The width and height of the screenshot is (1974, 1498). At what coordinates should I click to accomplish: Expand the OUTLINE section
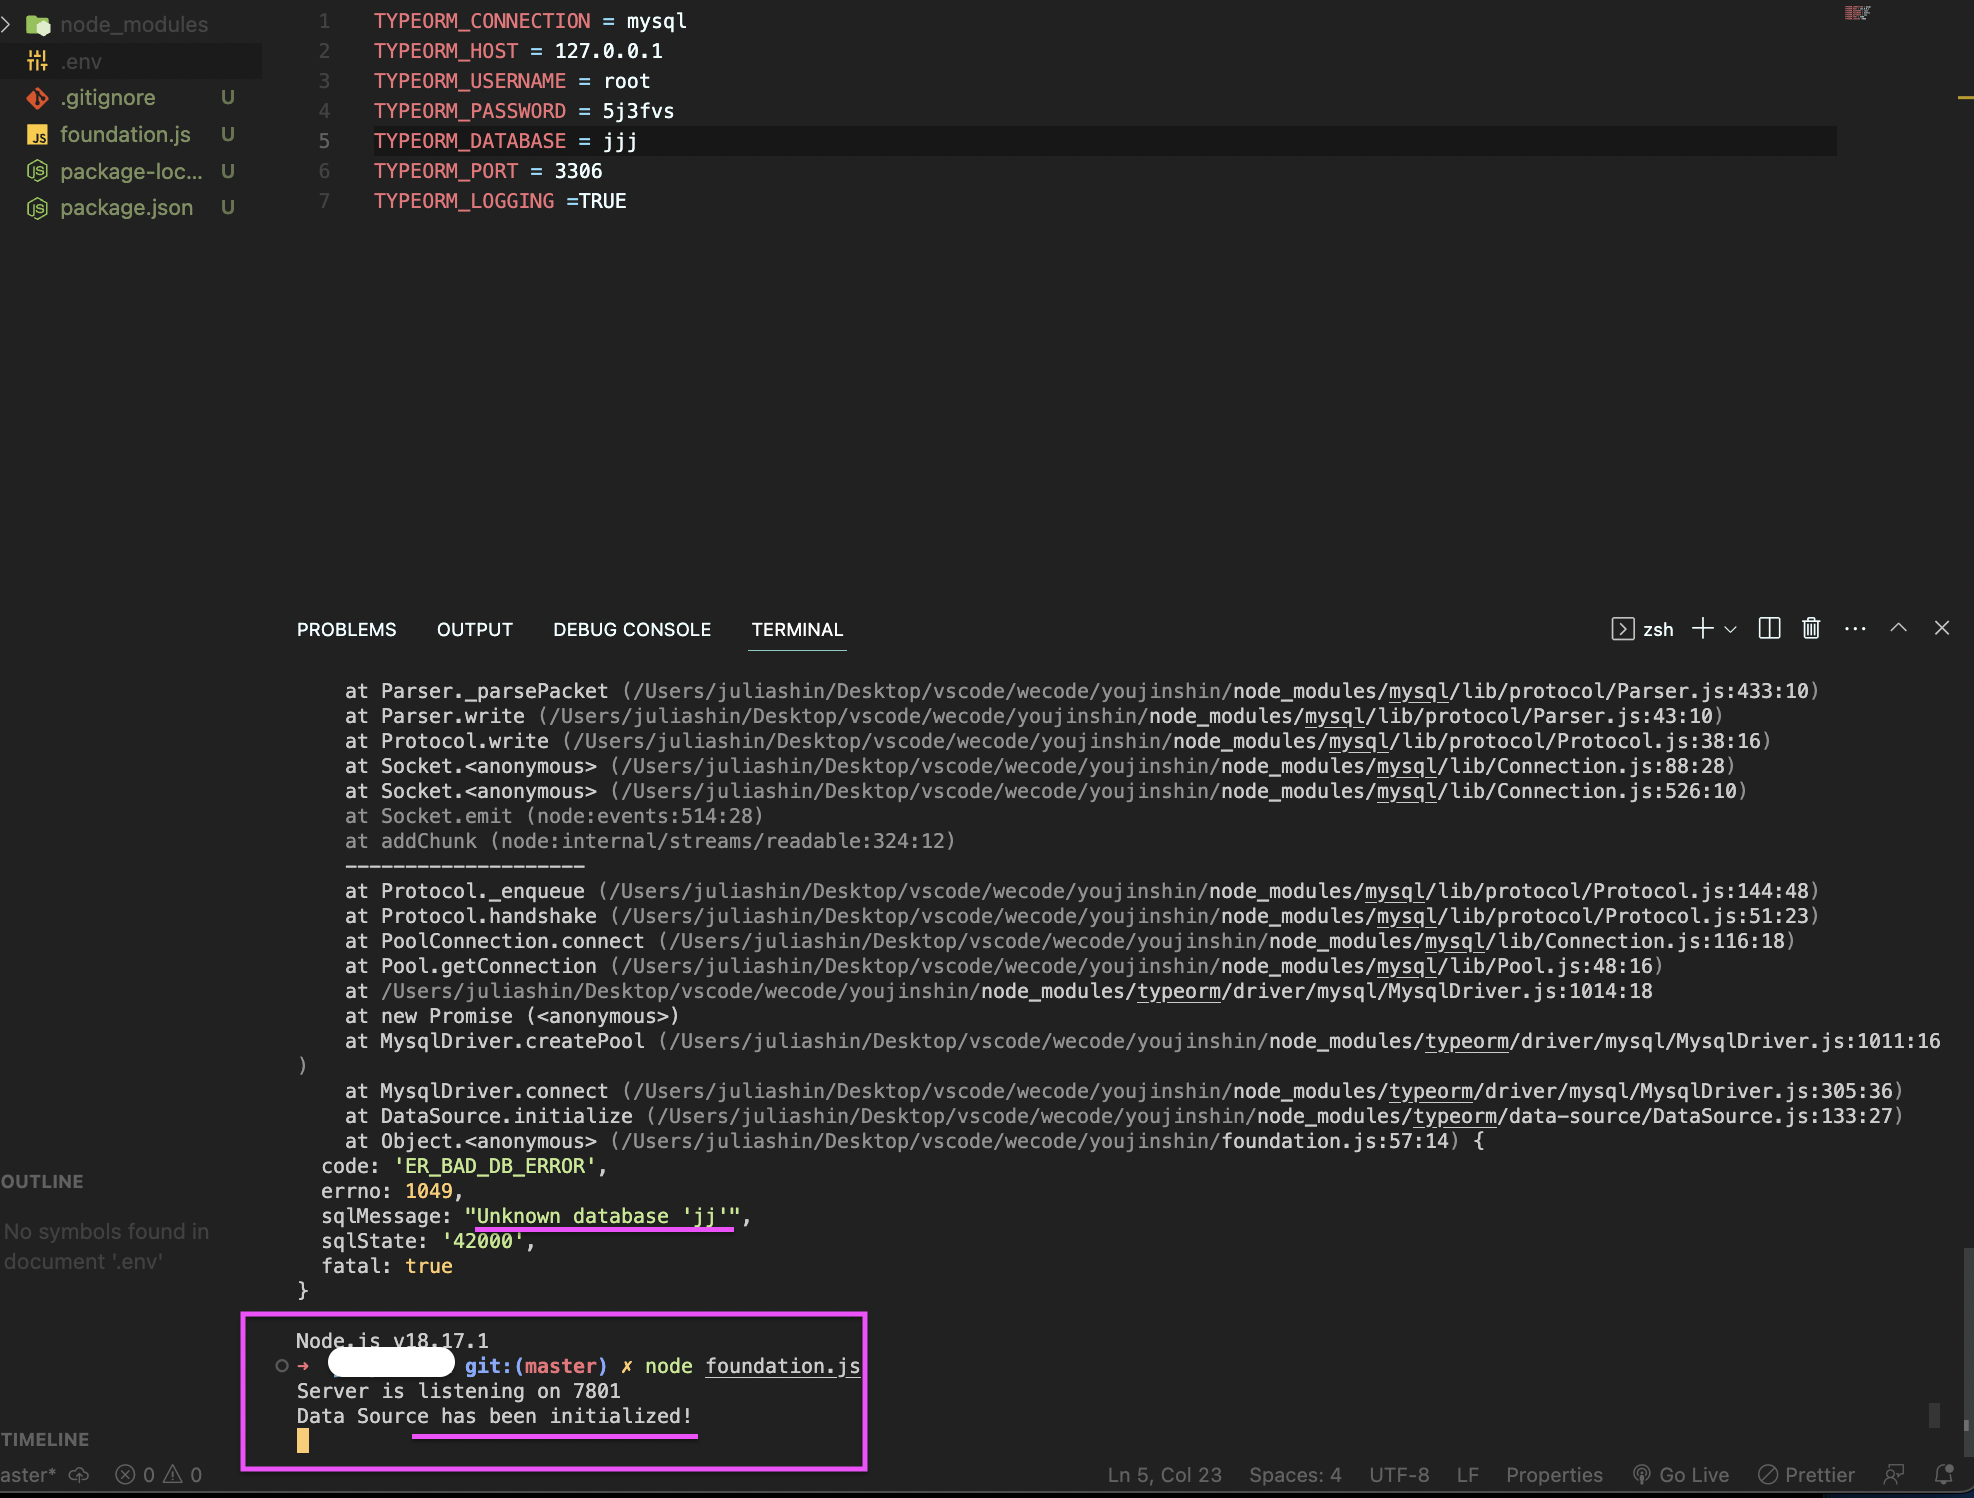click(x=42, y=1181)
